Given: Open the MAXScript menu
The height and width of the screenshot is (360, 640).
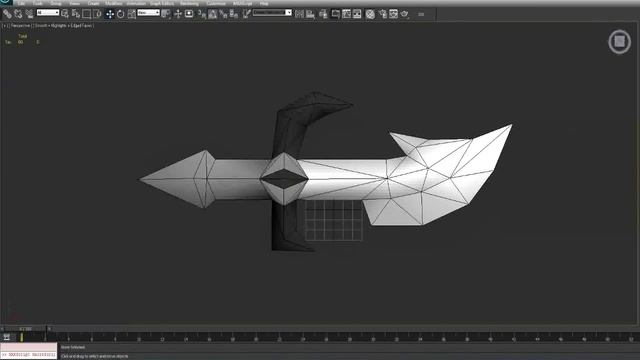Looking at the screenshot, I should [x=242, y=3].
